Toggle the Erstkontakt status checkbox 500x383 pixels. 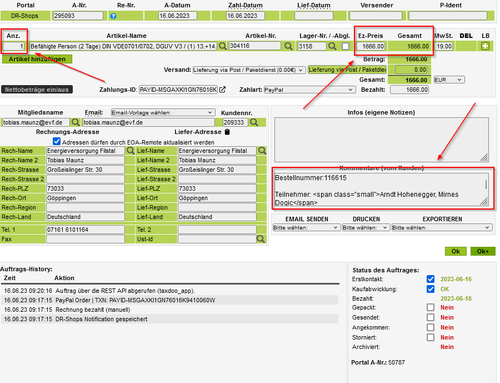tap(430, 279)
